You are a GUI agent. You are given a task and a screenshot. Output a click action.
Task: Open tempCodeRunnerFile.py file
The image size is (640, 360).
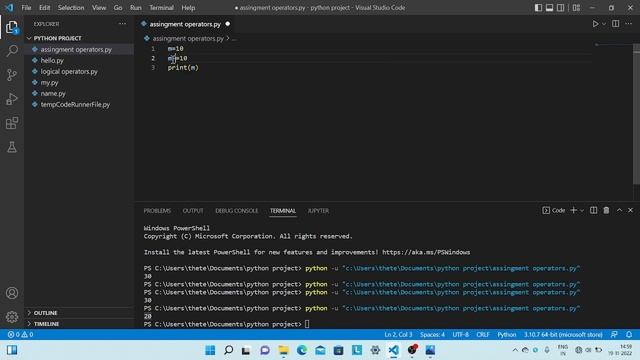point(75,104)
